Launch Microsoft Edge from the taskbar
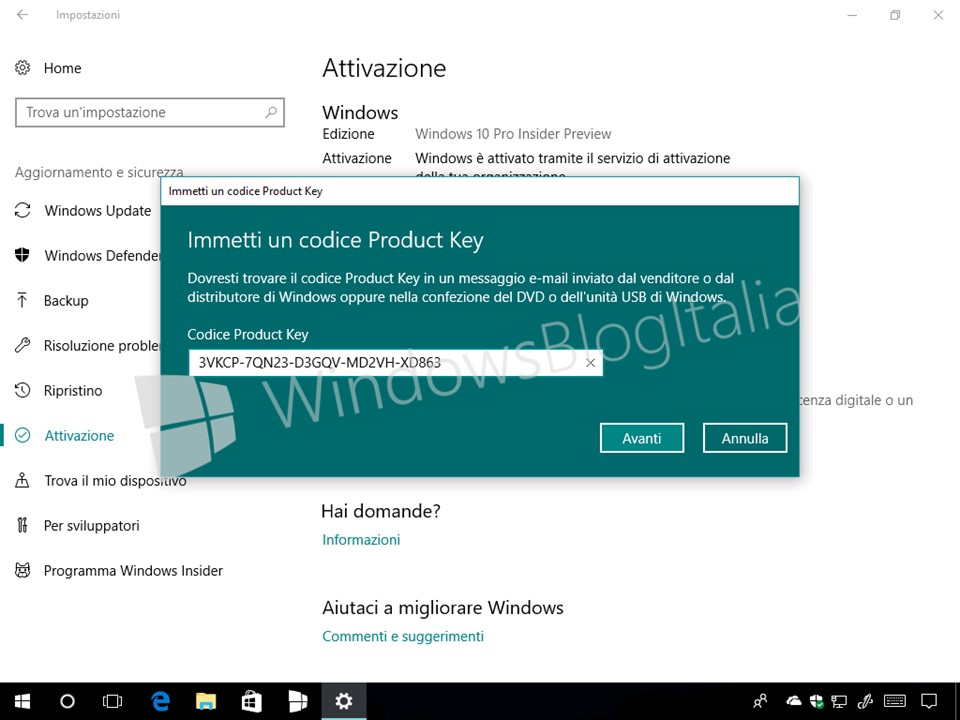 point(160,701)
